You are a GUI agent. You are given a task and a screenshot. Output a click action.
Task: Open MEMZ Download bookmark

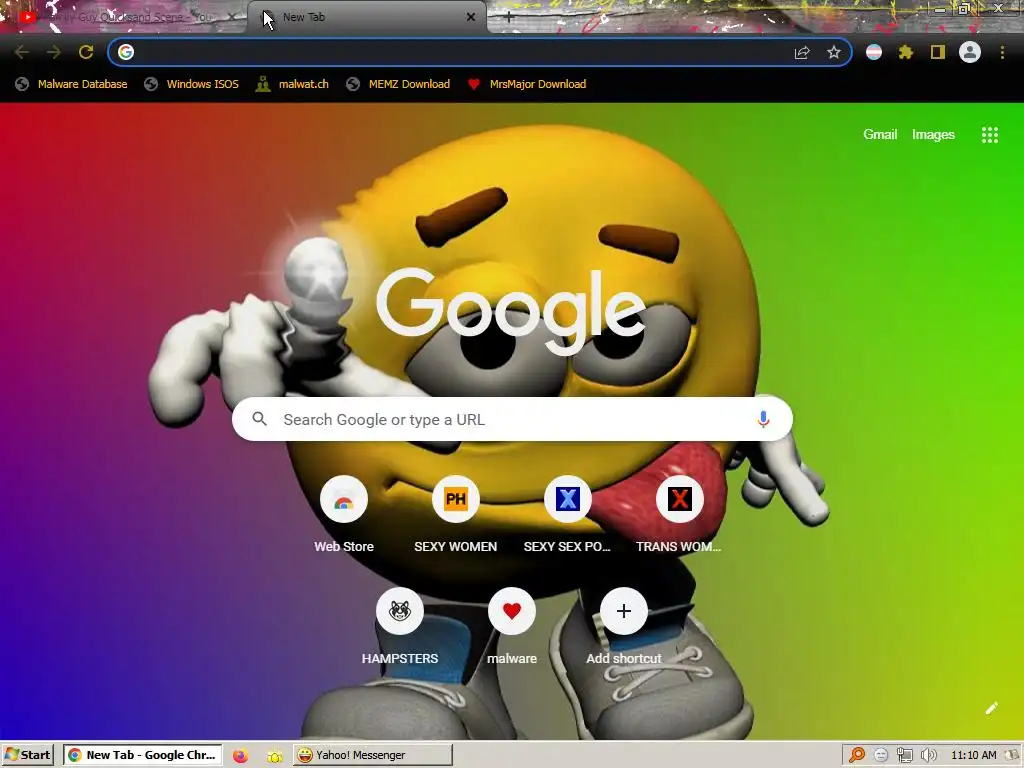click(398, 84)
